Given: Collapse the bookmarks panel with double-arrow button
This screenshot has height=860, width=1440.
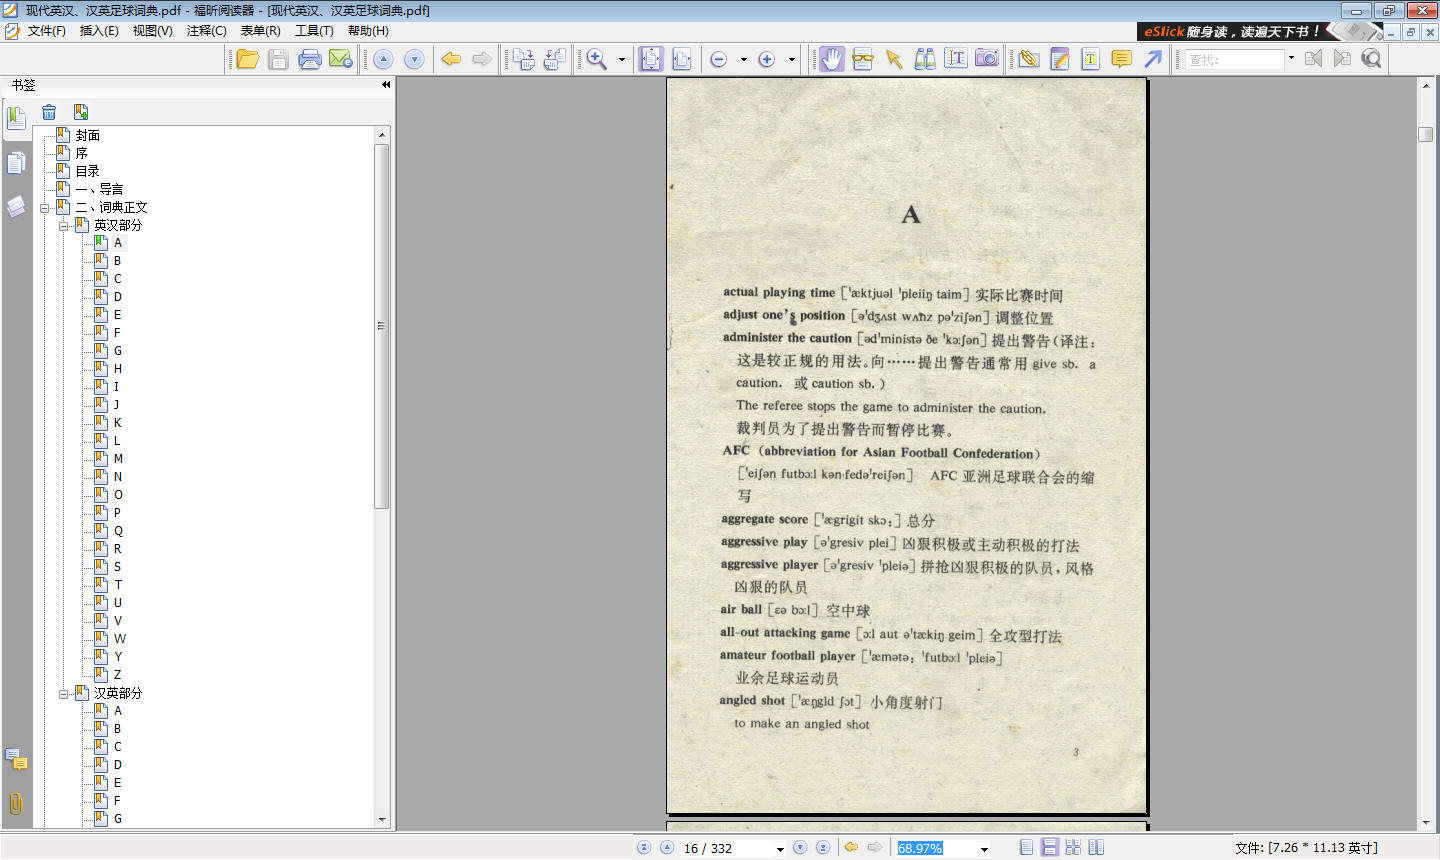Looking at the screenshot, I should [386, 85].
